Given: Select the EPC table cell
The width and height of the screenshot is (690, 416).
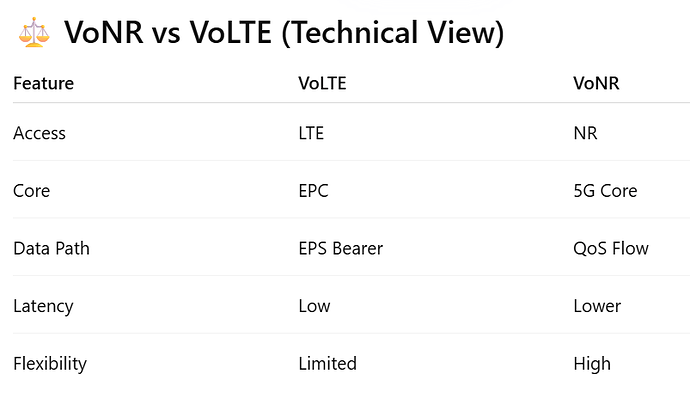Looking at the screenshot, I should (x=313, y=190).
